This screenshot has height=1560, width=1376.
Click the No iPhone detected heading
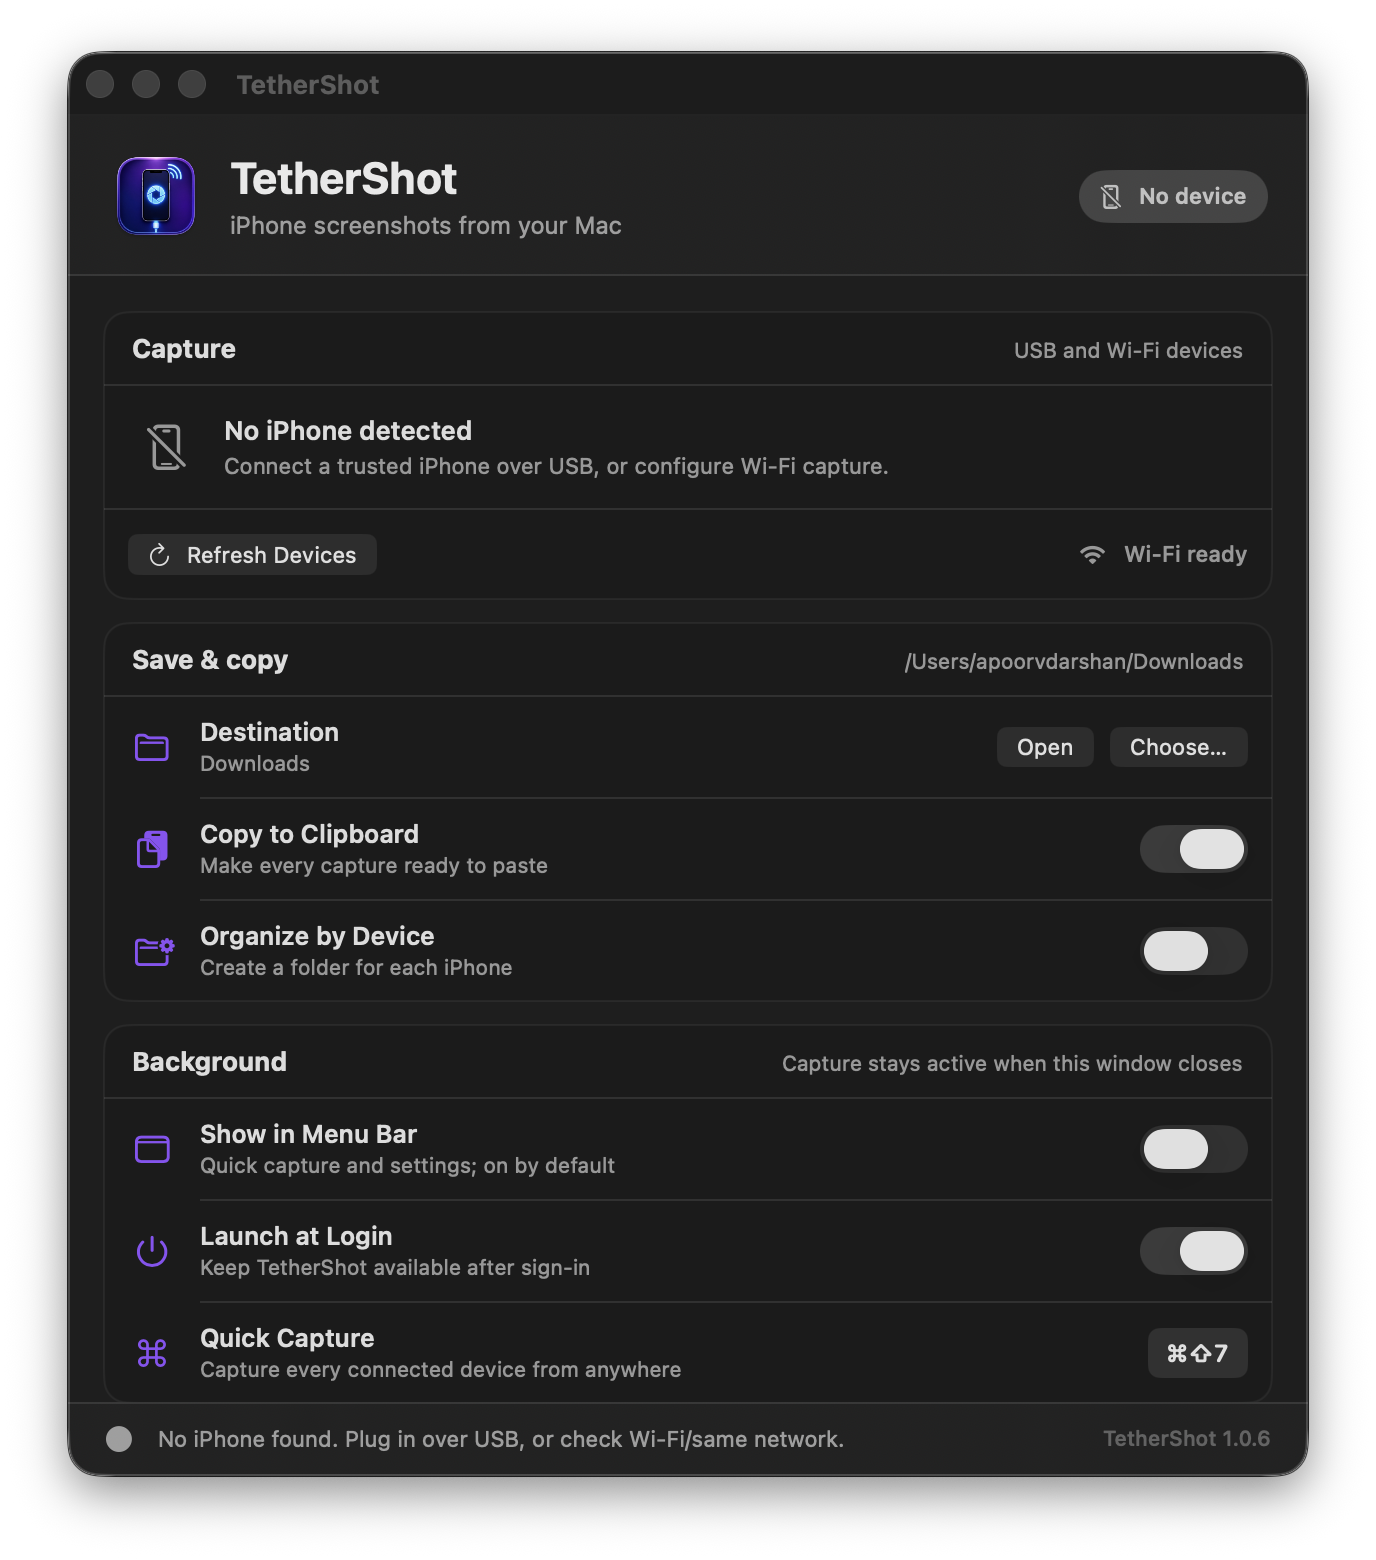click(348, 431)
